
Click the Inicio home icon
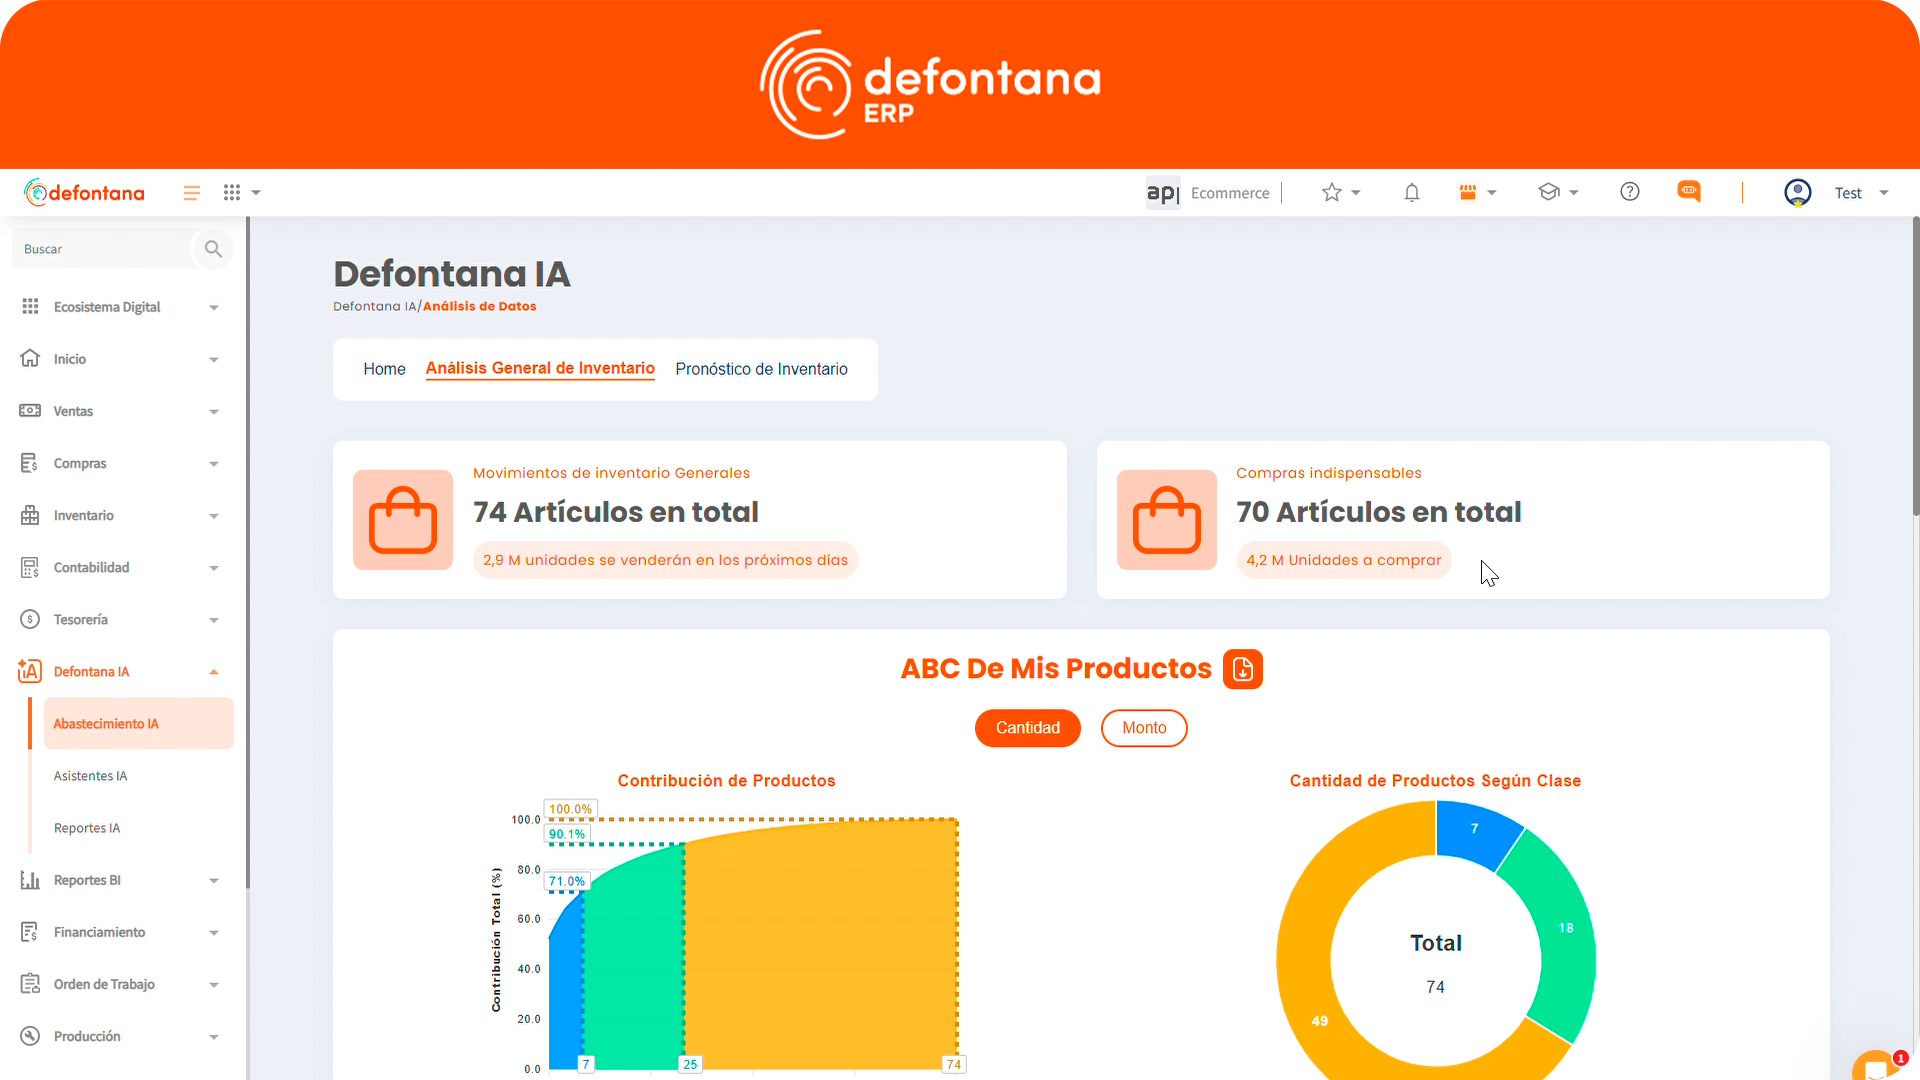pyautogui.click(x=30, y=359)
